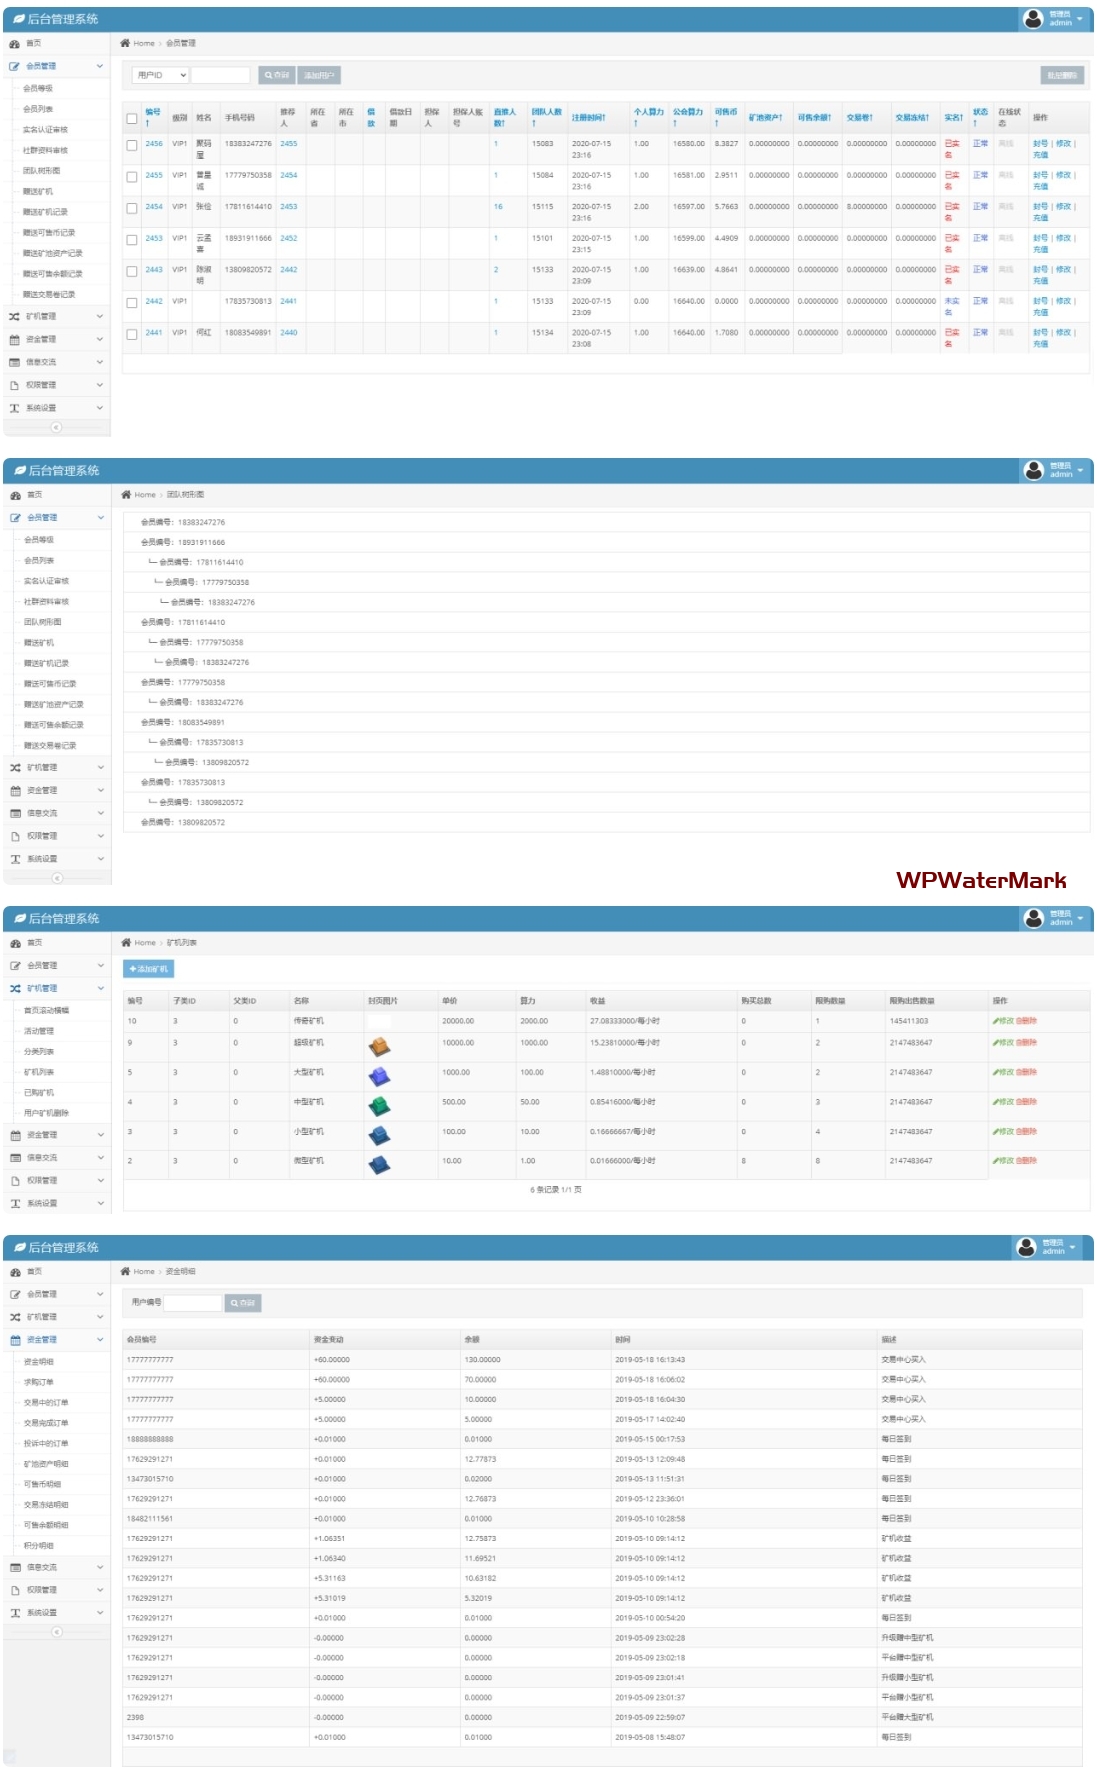This screenshot has height=1777, width=1097.
Task: Focus the 用户编号 search input field
Action: 193,1302
